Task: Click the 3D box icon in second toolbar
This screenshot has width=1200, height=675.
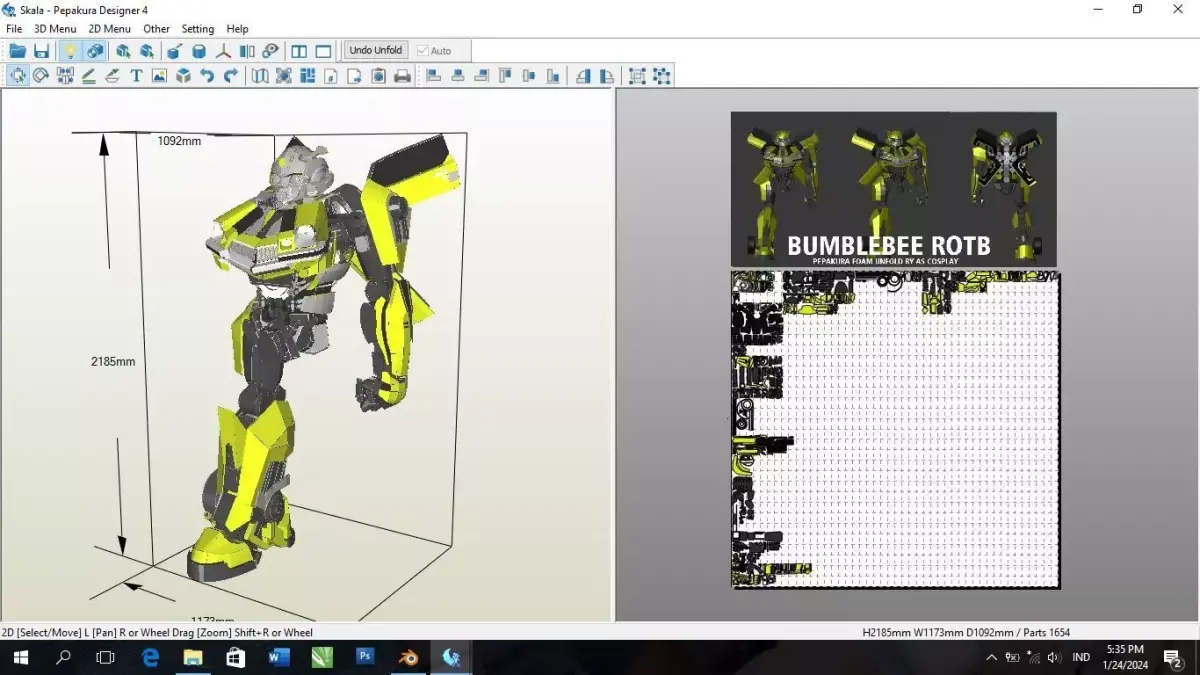Action: (183, 75)
